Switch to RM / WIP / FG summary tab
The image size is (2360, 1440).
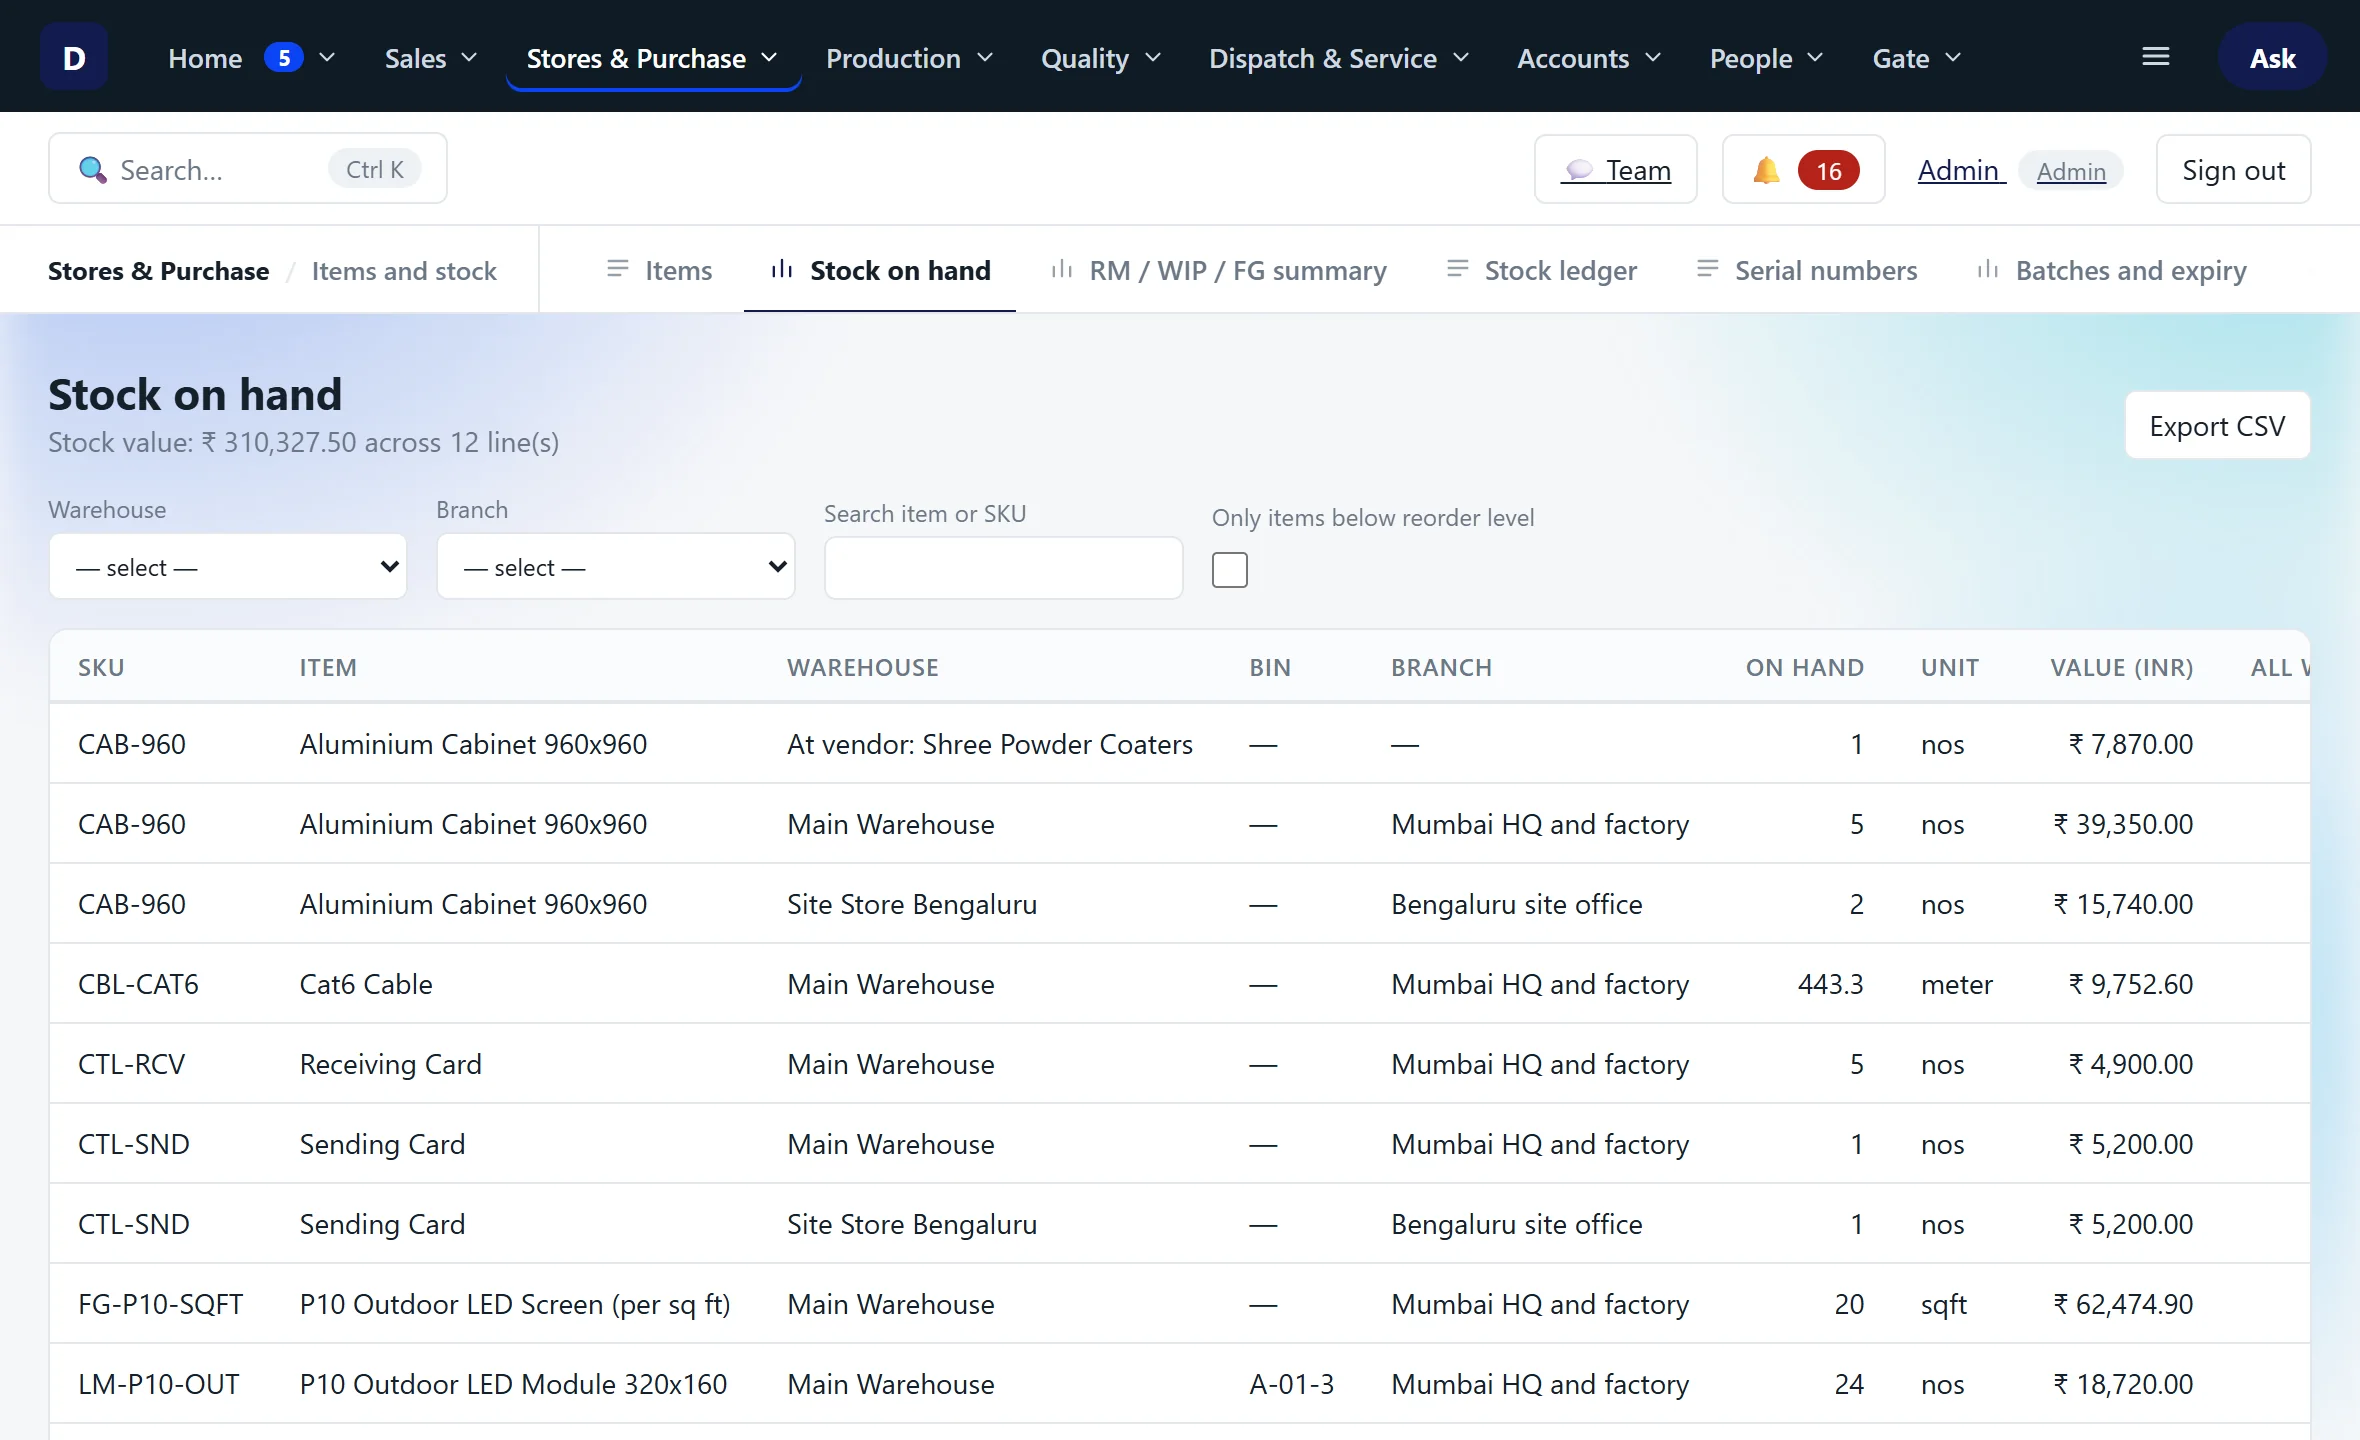coord(1219,270)
